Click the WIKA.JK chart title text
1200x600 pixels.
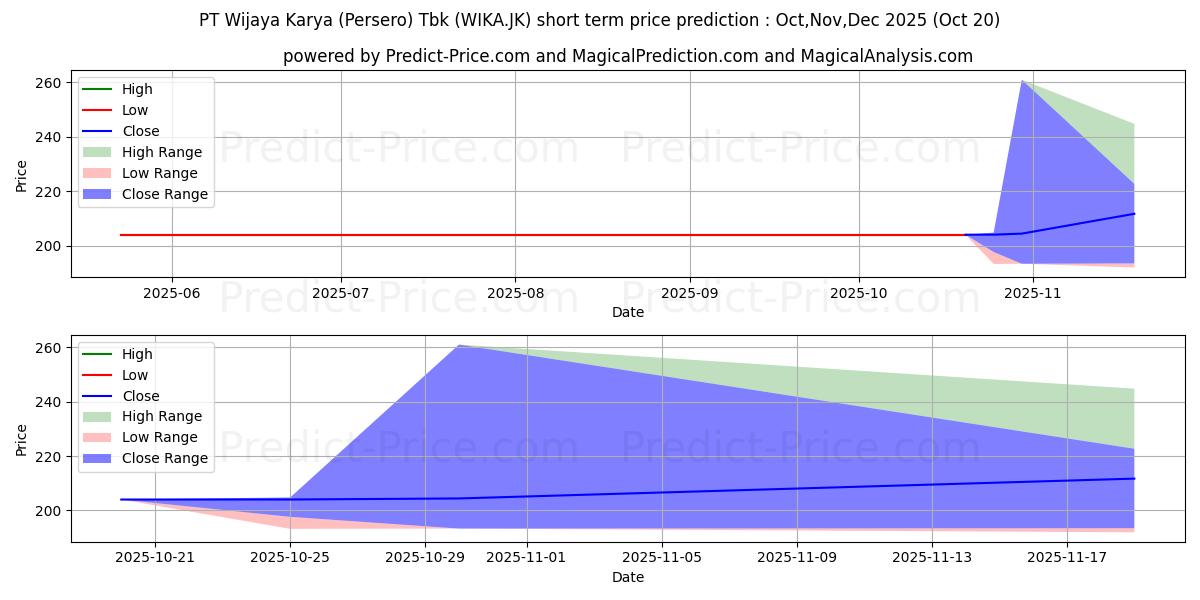(599, 20)
